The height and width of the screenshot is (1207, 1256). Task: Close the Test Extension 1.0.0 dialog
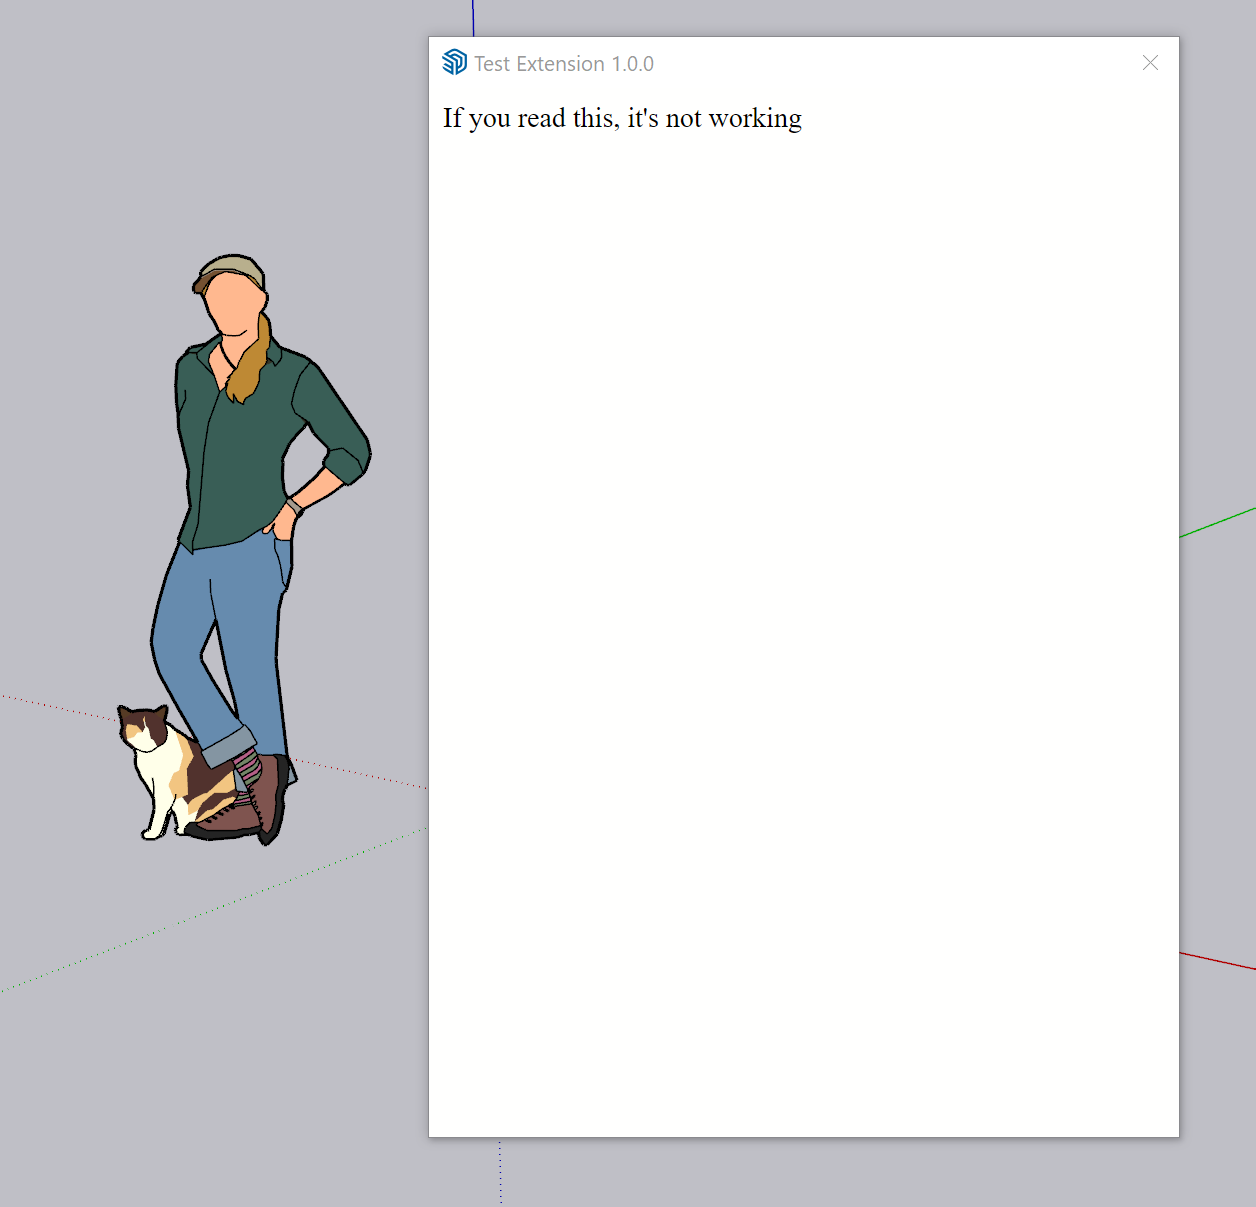[x=1150, y=62]
